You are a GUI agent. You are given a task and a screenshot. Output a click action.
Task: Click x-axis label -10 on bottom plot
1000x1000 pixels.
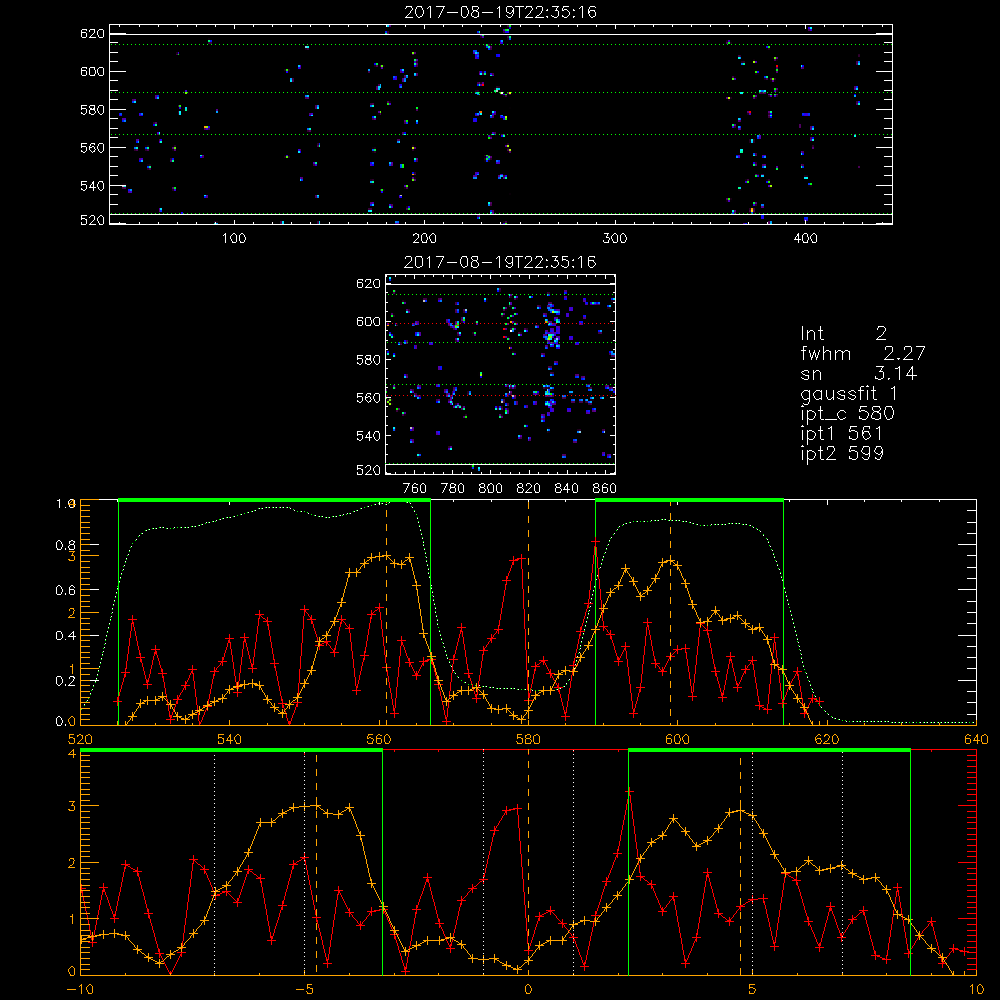tap(80, 990)
